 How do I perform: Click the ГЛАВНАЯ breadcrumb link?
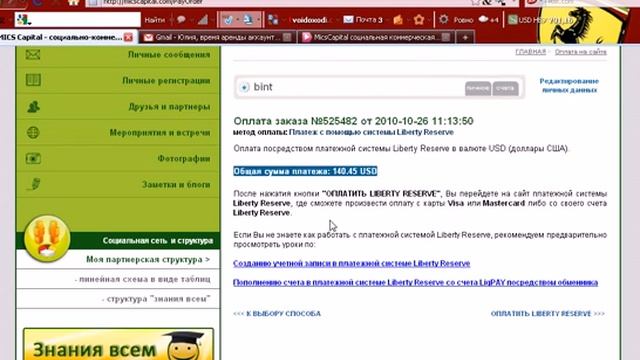(530, 52)
